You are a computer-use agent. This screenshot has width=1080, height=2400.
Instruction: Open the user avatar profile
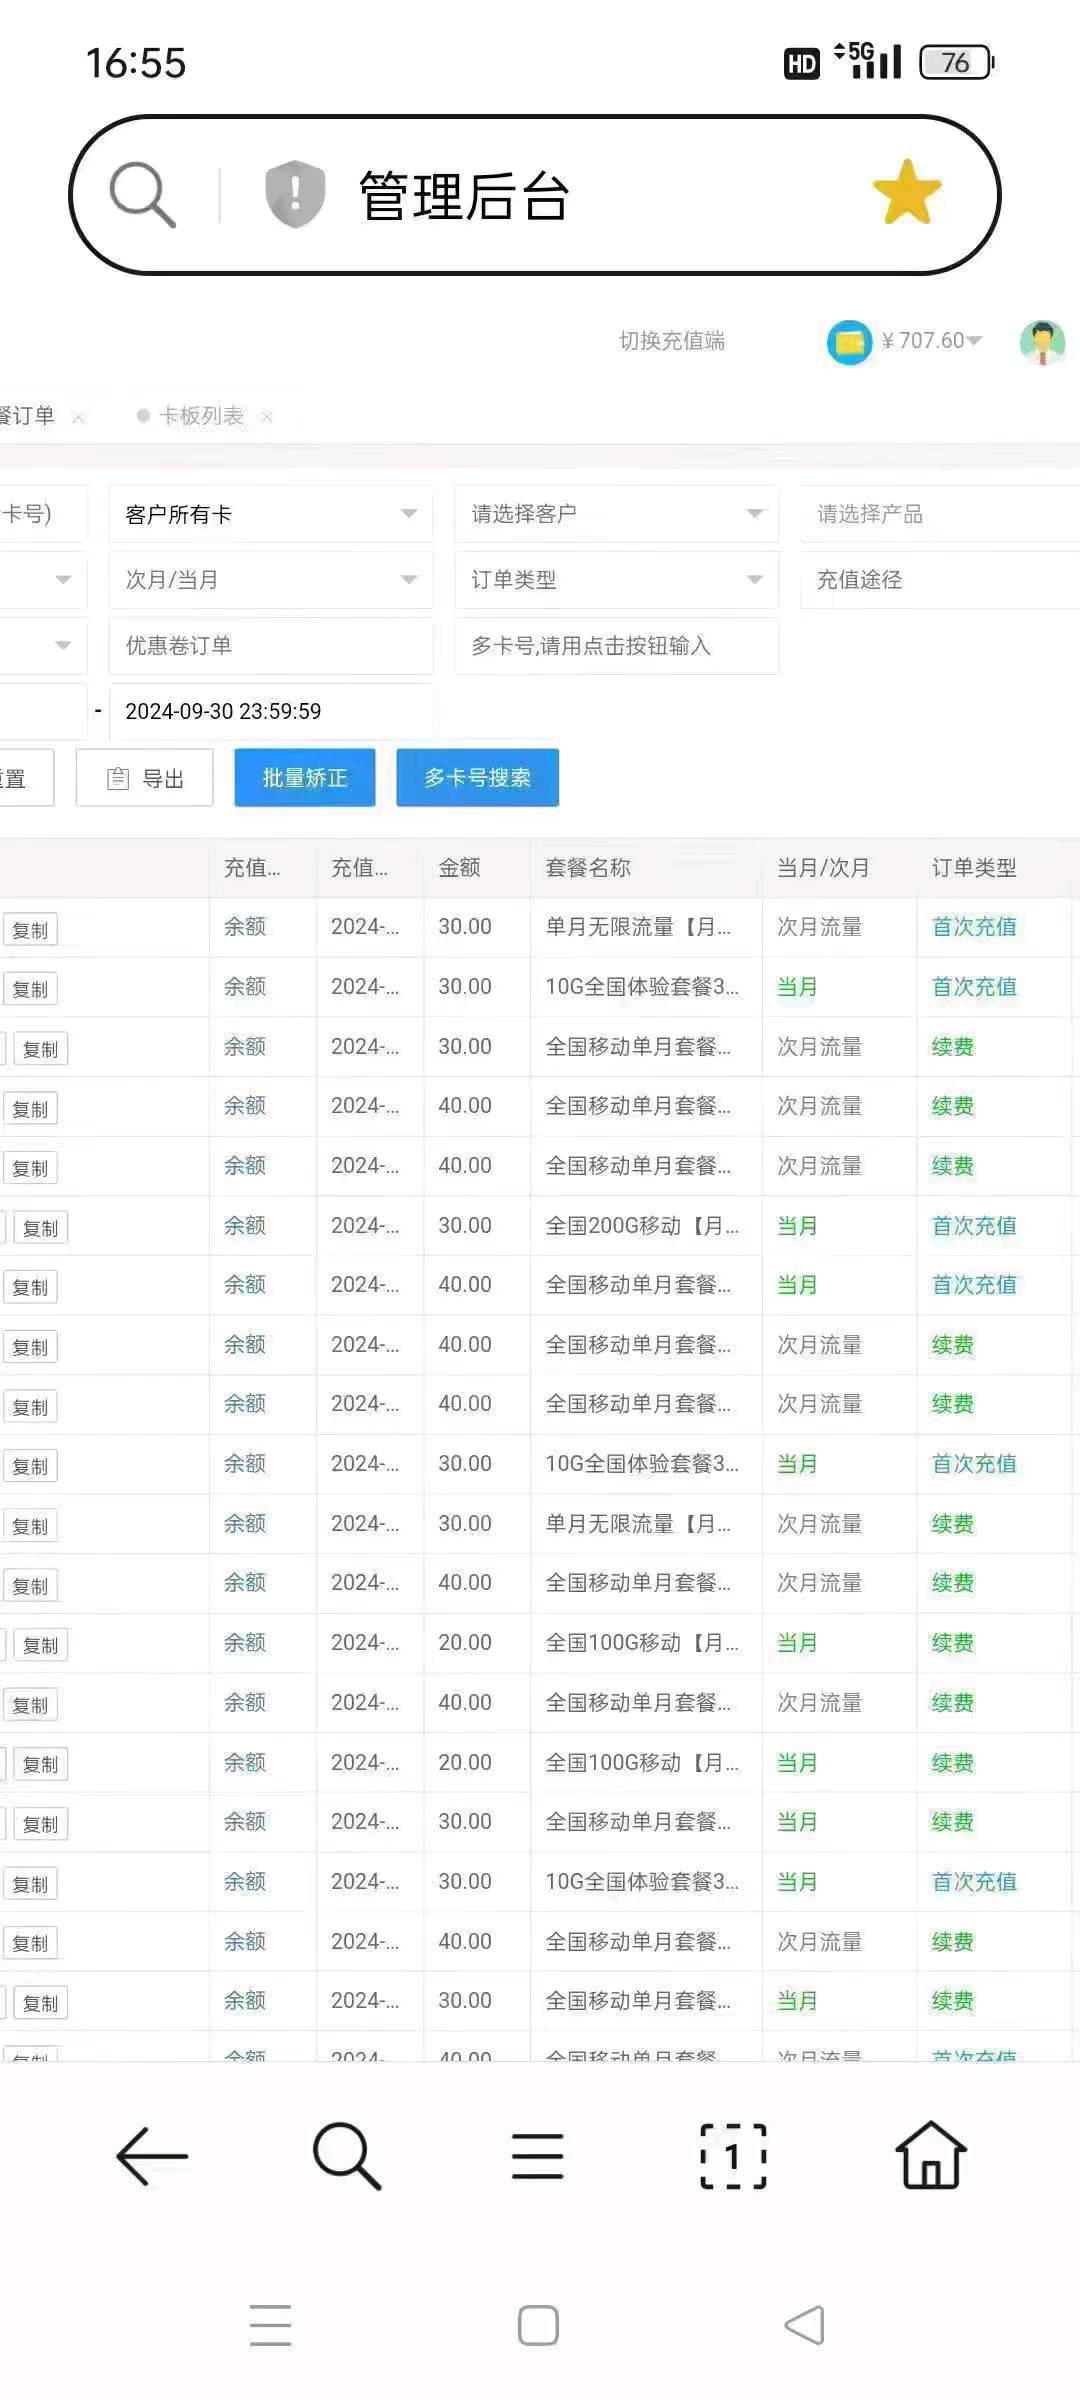pyautogui.click(x=1042, y=343)
